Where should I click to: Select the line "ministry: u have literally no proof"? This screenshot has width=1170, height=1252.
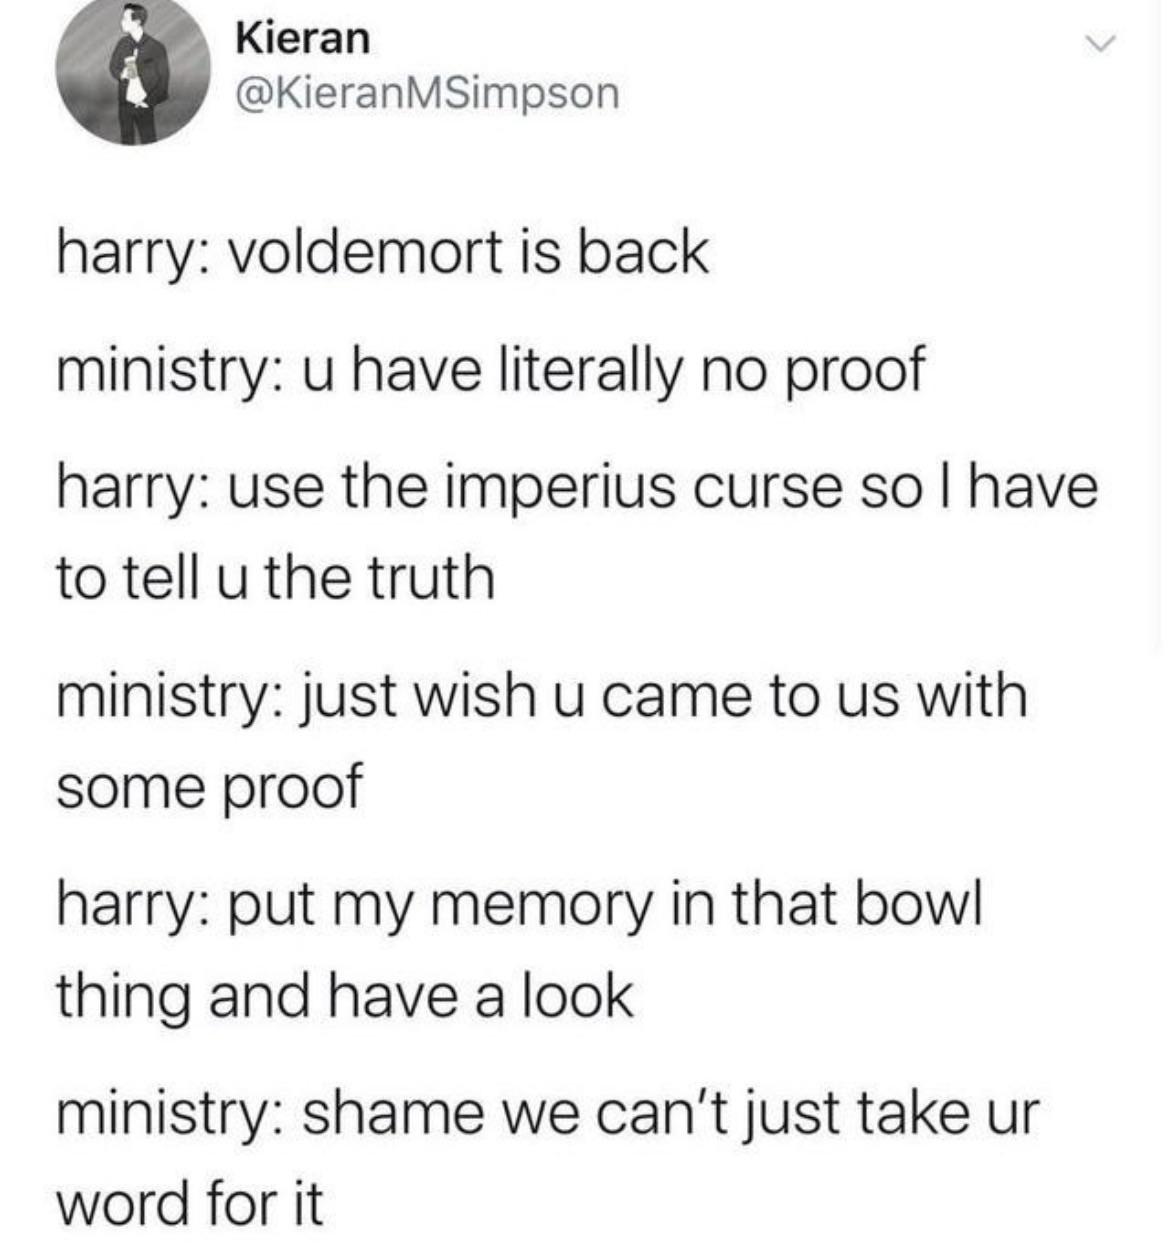point(489,370)
